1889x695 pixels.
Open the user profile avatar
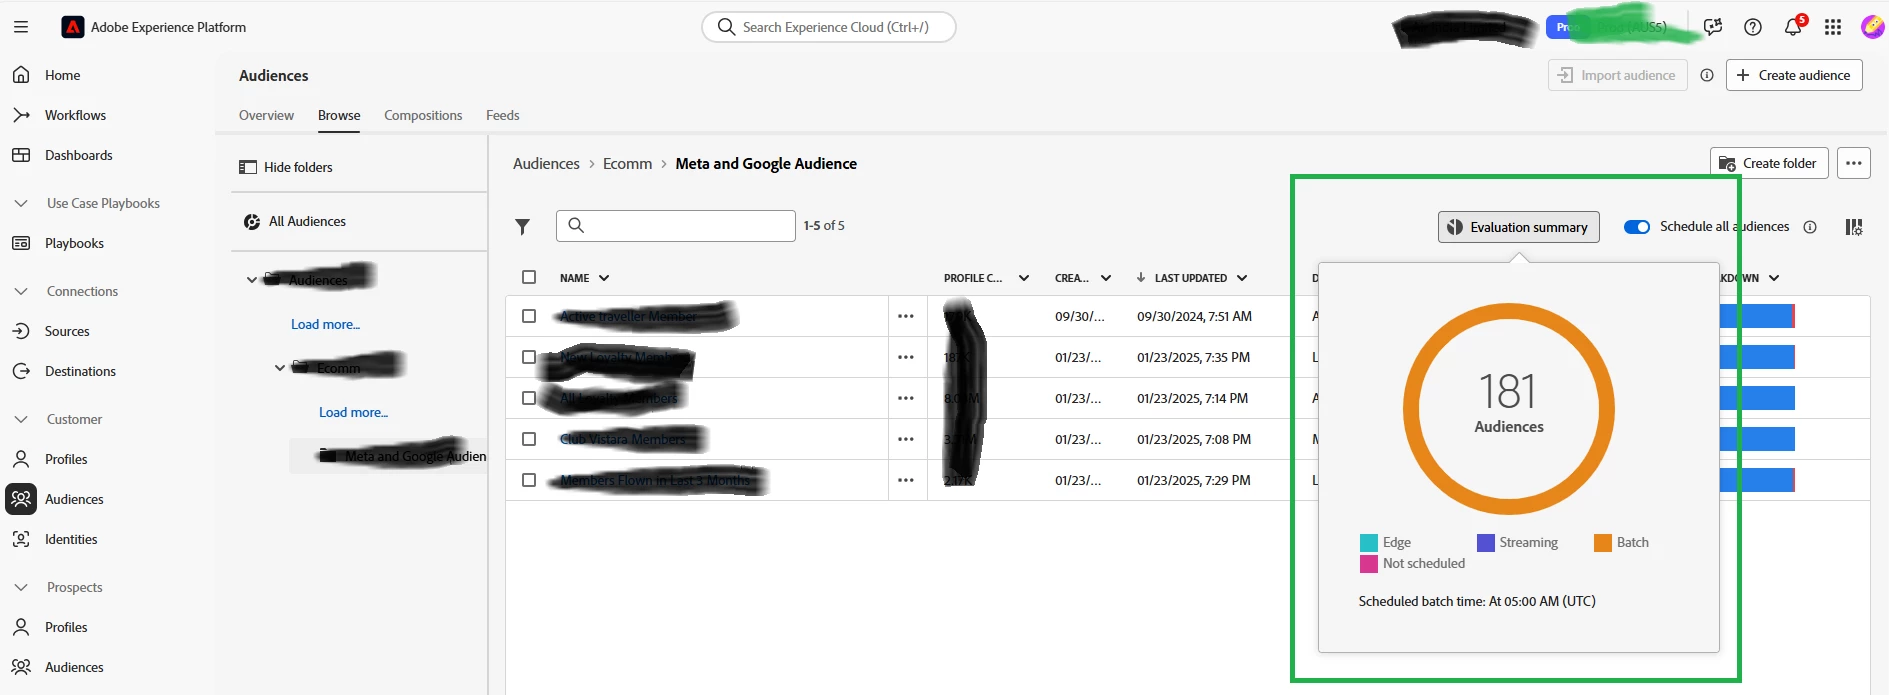[x=1873, y=27]
